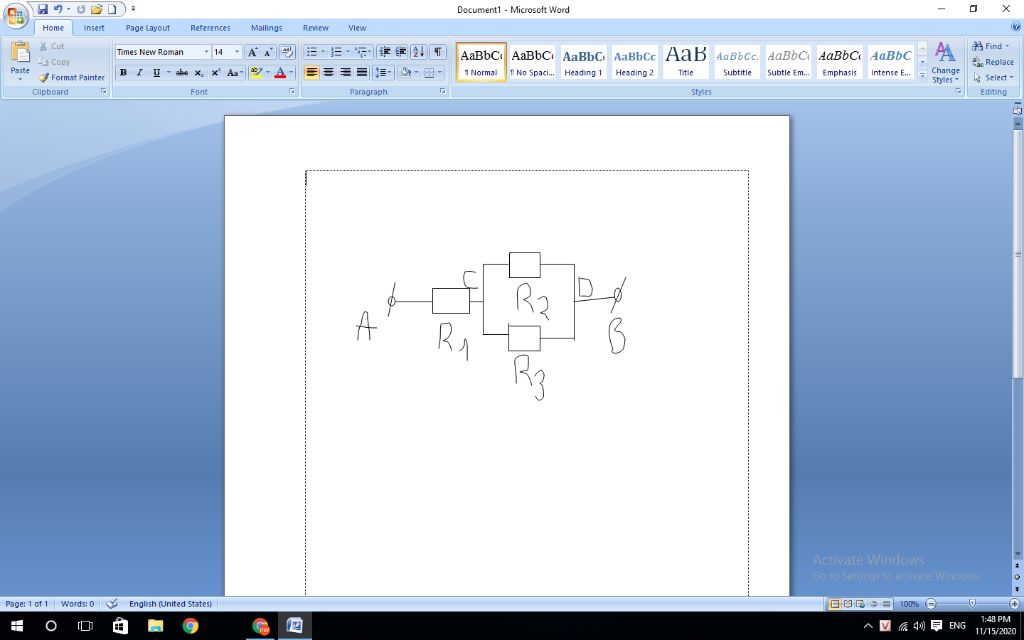1024x640 pixels.
Task: Switch to Full Screen Reading view
Action: tap(848, 604)
